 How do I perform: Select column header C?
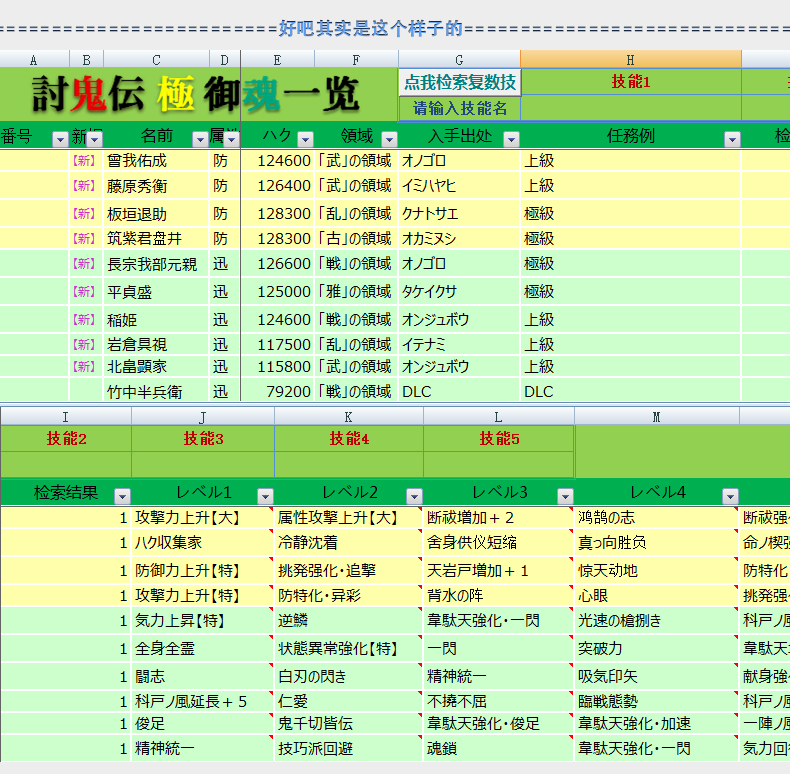point(157,60)
